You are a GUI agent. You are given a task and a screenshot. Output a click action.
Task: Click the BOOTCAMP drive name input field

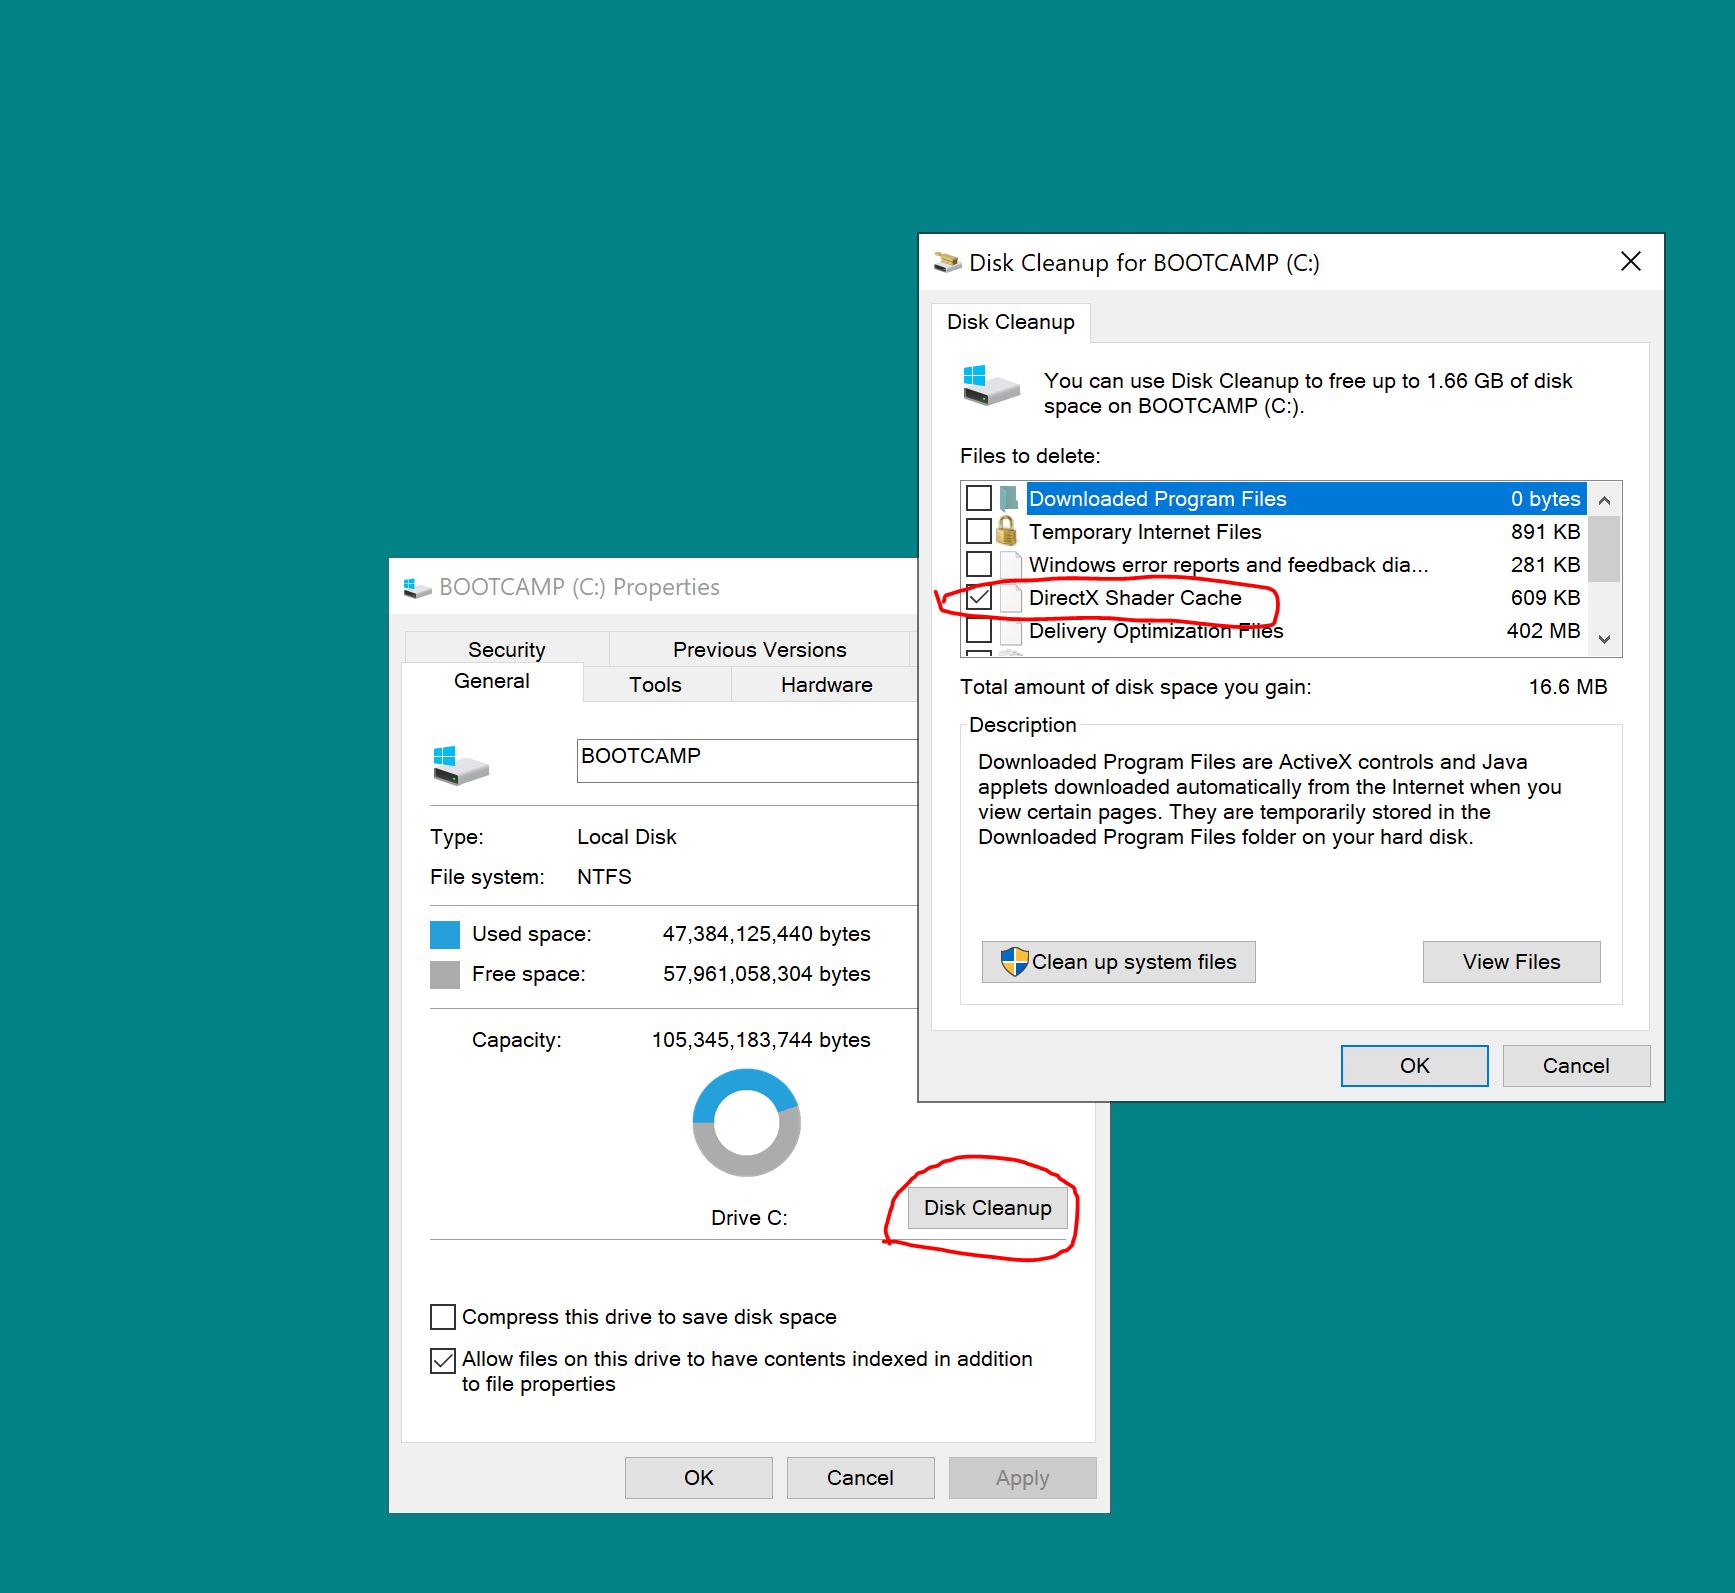[x=747, y=760]
